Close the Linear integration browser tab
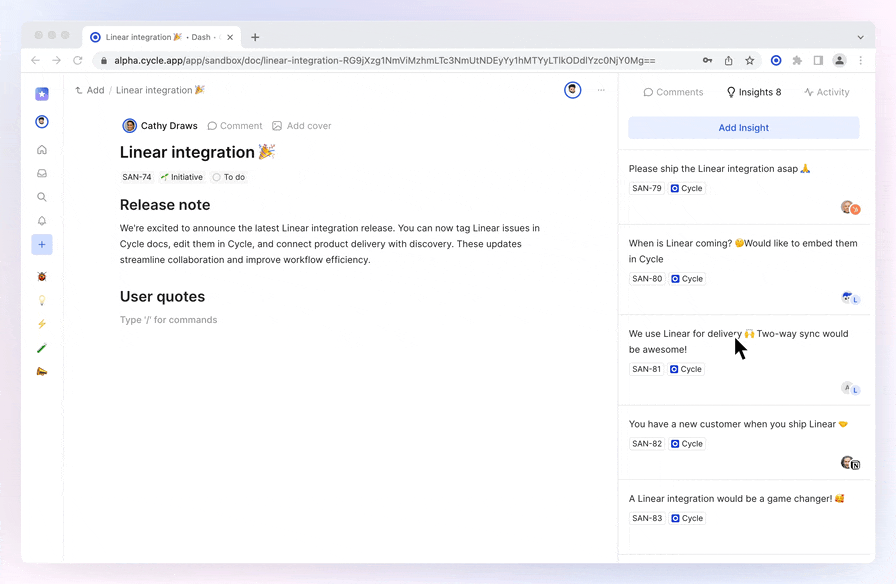The width and height of the screenshot is (896, 584). pos(230,37)
